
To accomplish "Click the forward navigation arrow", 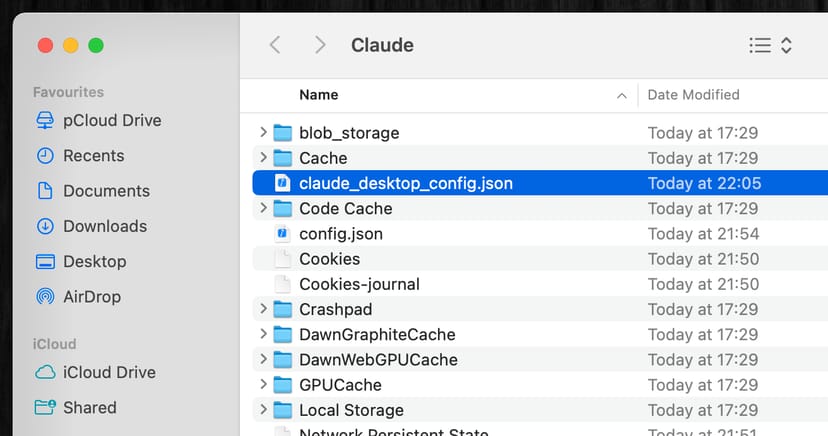I will coord(320,45).
